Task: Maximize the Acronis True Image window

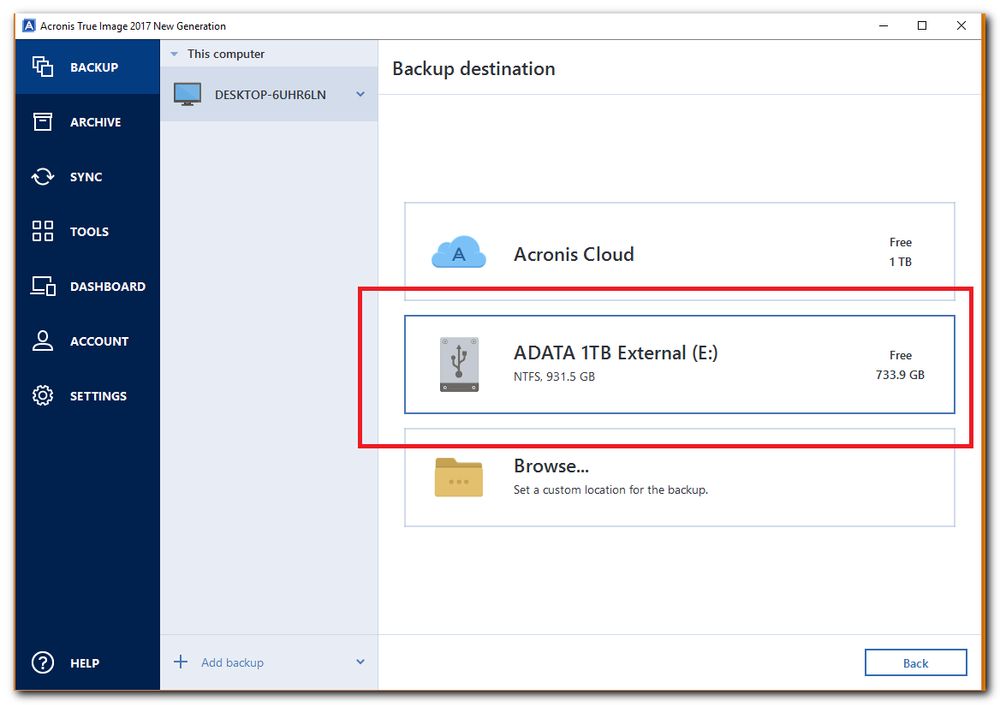Action: [922, 26]
